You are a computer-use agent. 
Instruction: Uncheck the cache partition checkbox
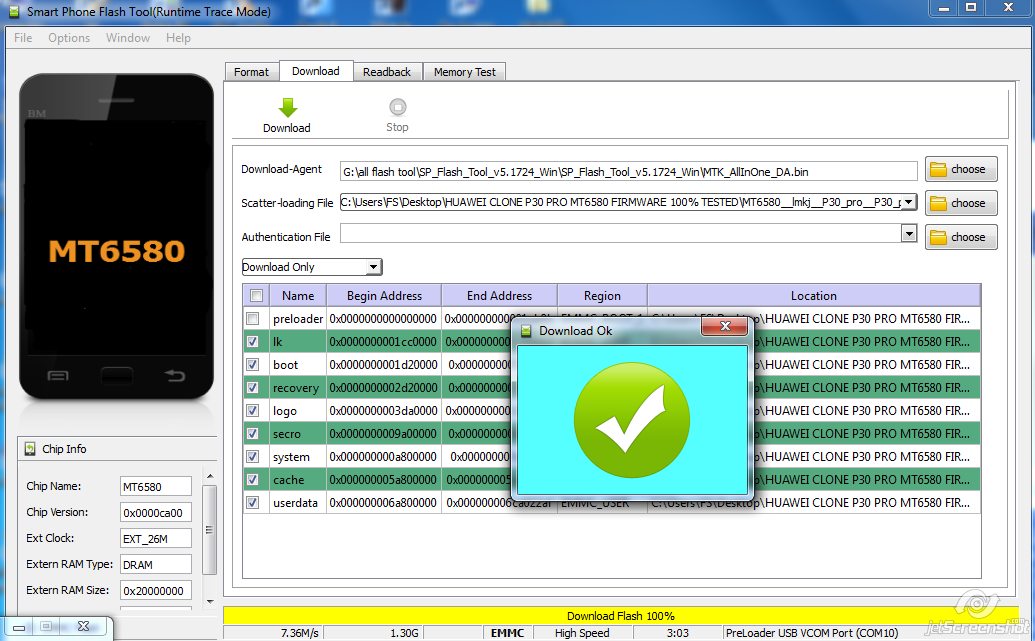(x=252, y=480)
